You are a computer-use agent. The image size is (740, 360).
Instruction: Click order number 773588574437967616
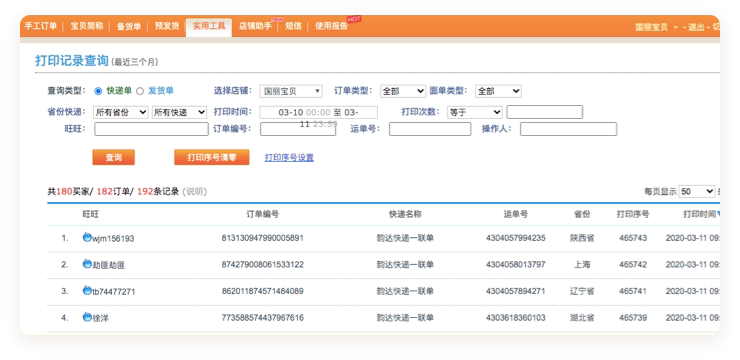262,318
